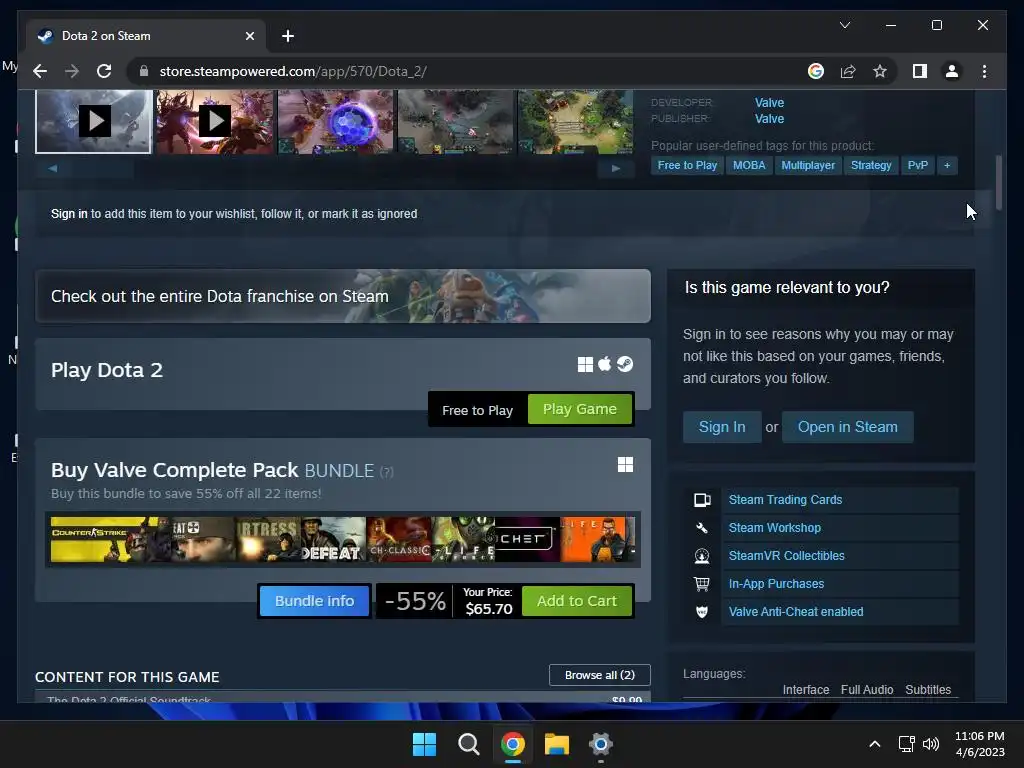Click the page vertical scrollbar thumb
1024x768 pixels.
[x=999, y=182]
